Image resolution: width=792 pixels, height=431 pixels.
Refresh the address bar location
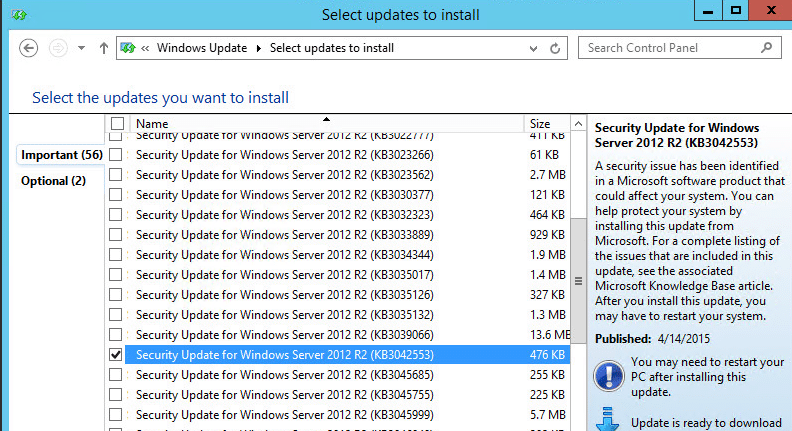(x=555, y=49)
